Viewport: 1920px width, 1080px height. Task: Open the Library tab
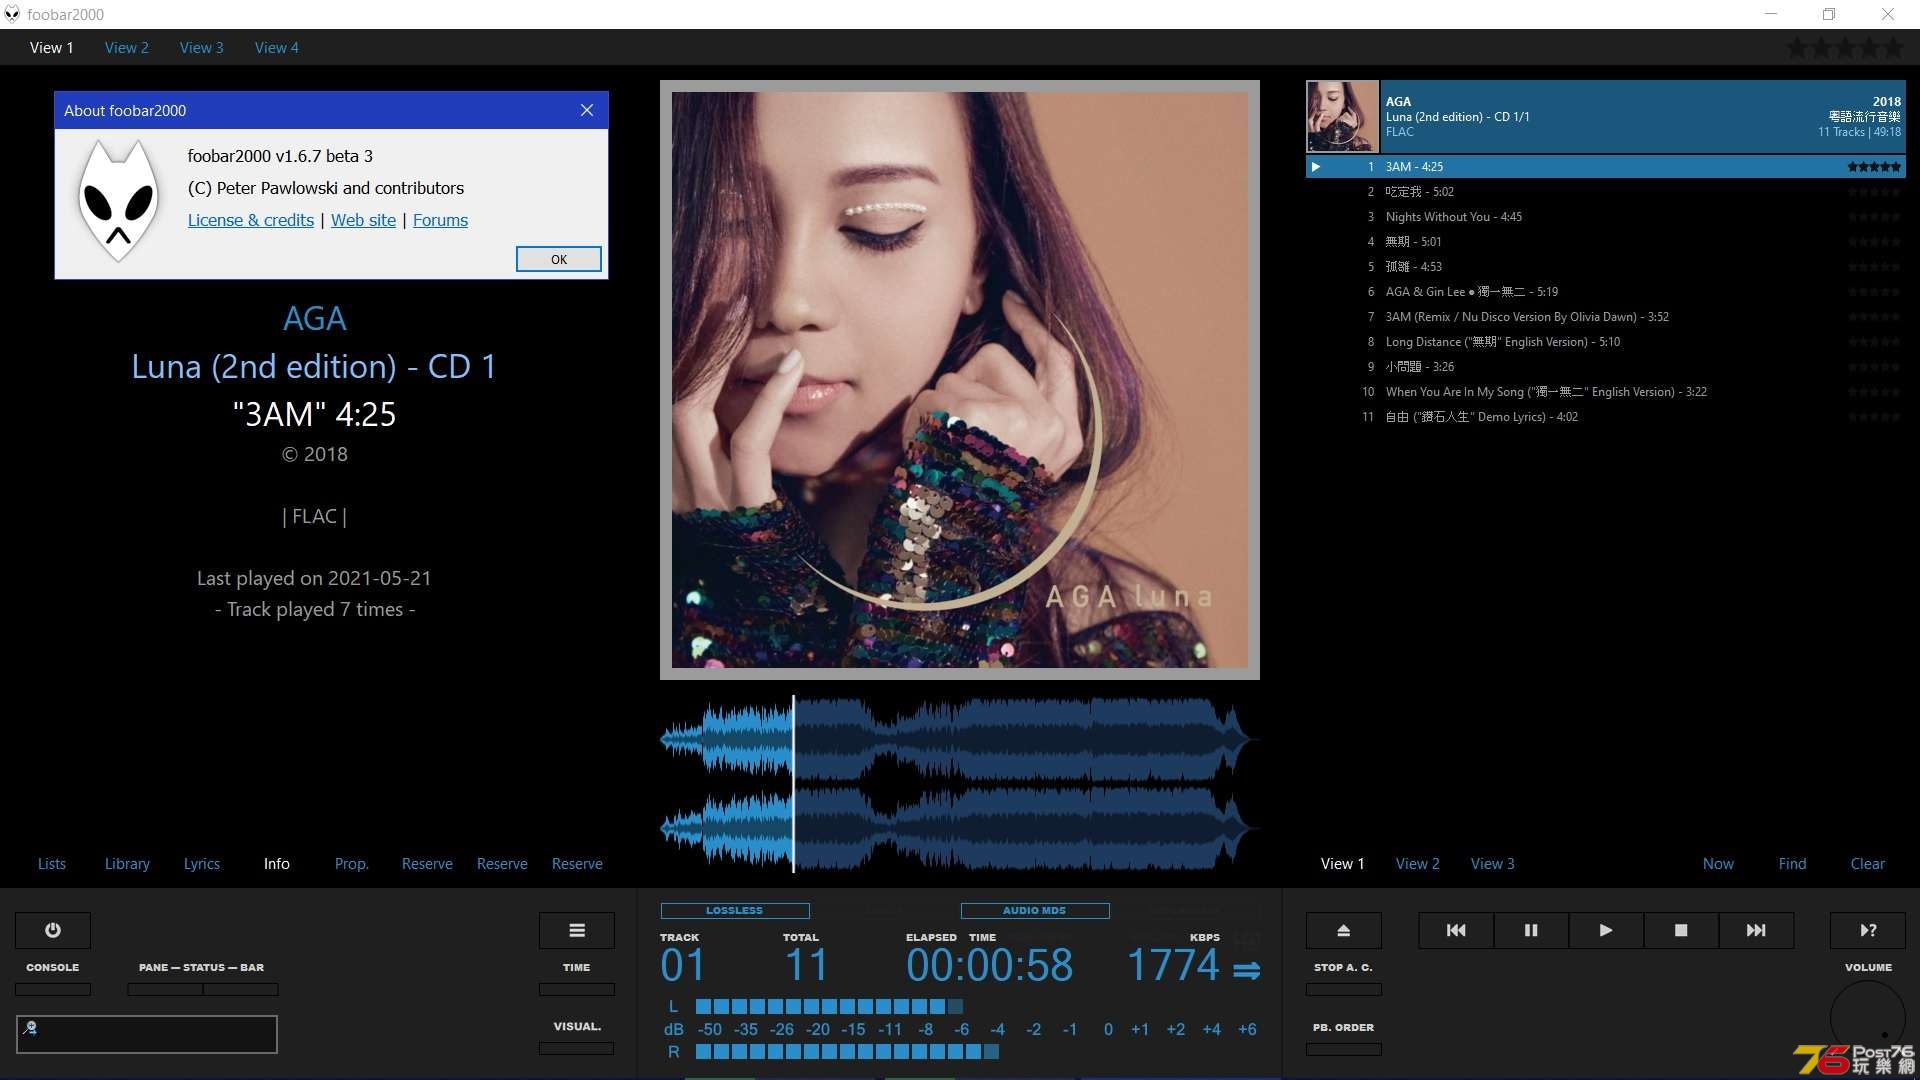tap(127, 864)
